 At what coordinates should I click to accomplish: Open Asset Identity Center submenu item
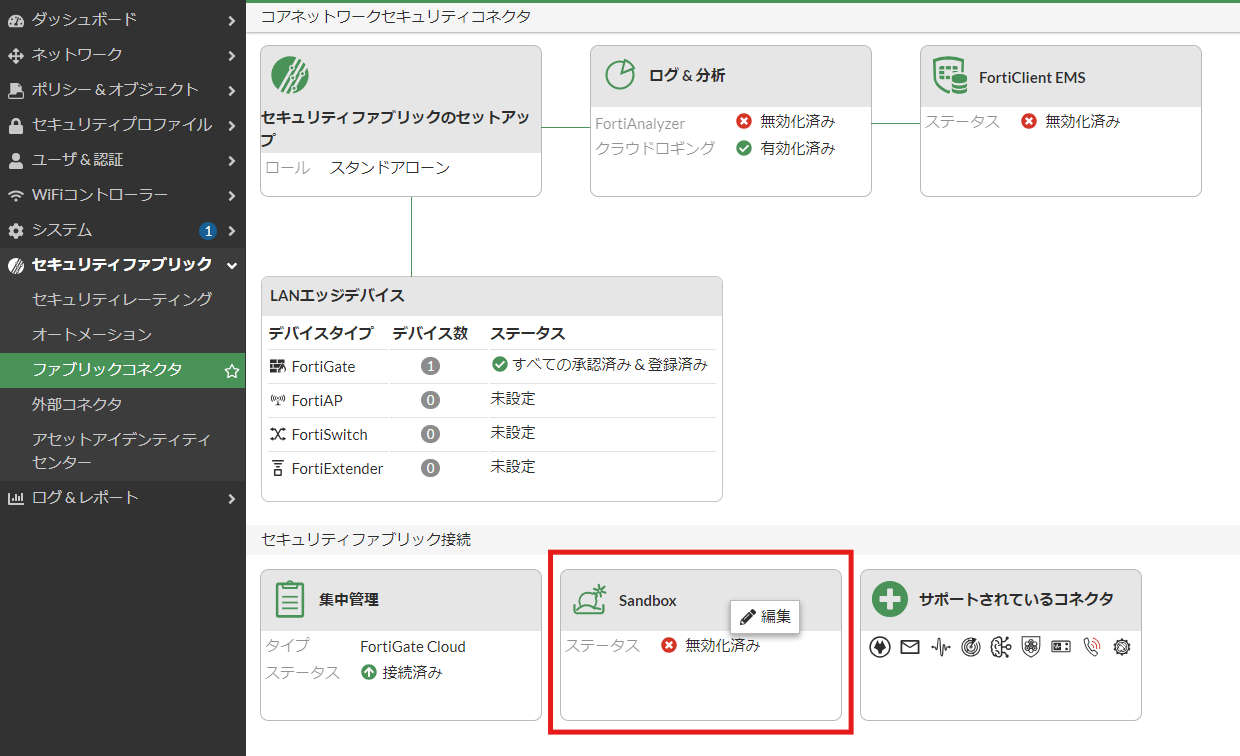(x=122, y=451)
